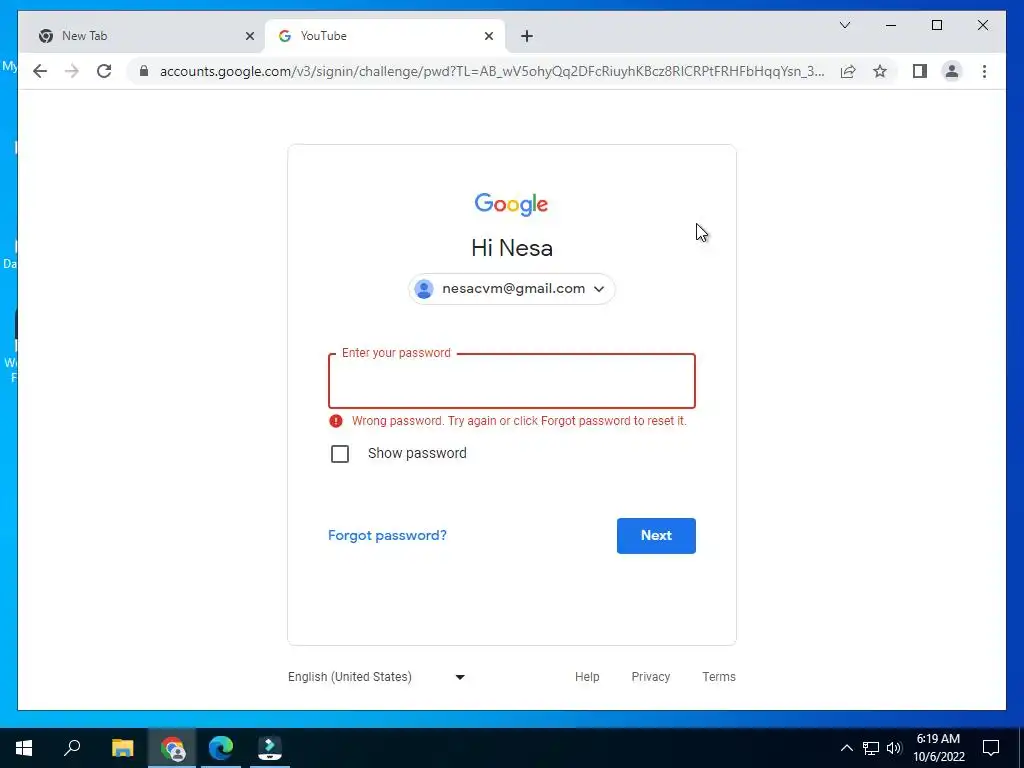Click the share page icon in address bar
1024x768 pixels.
tap(848, 71)
